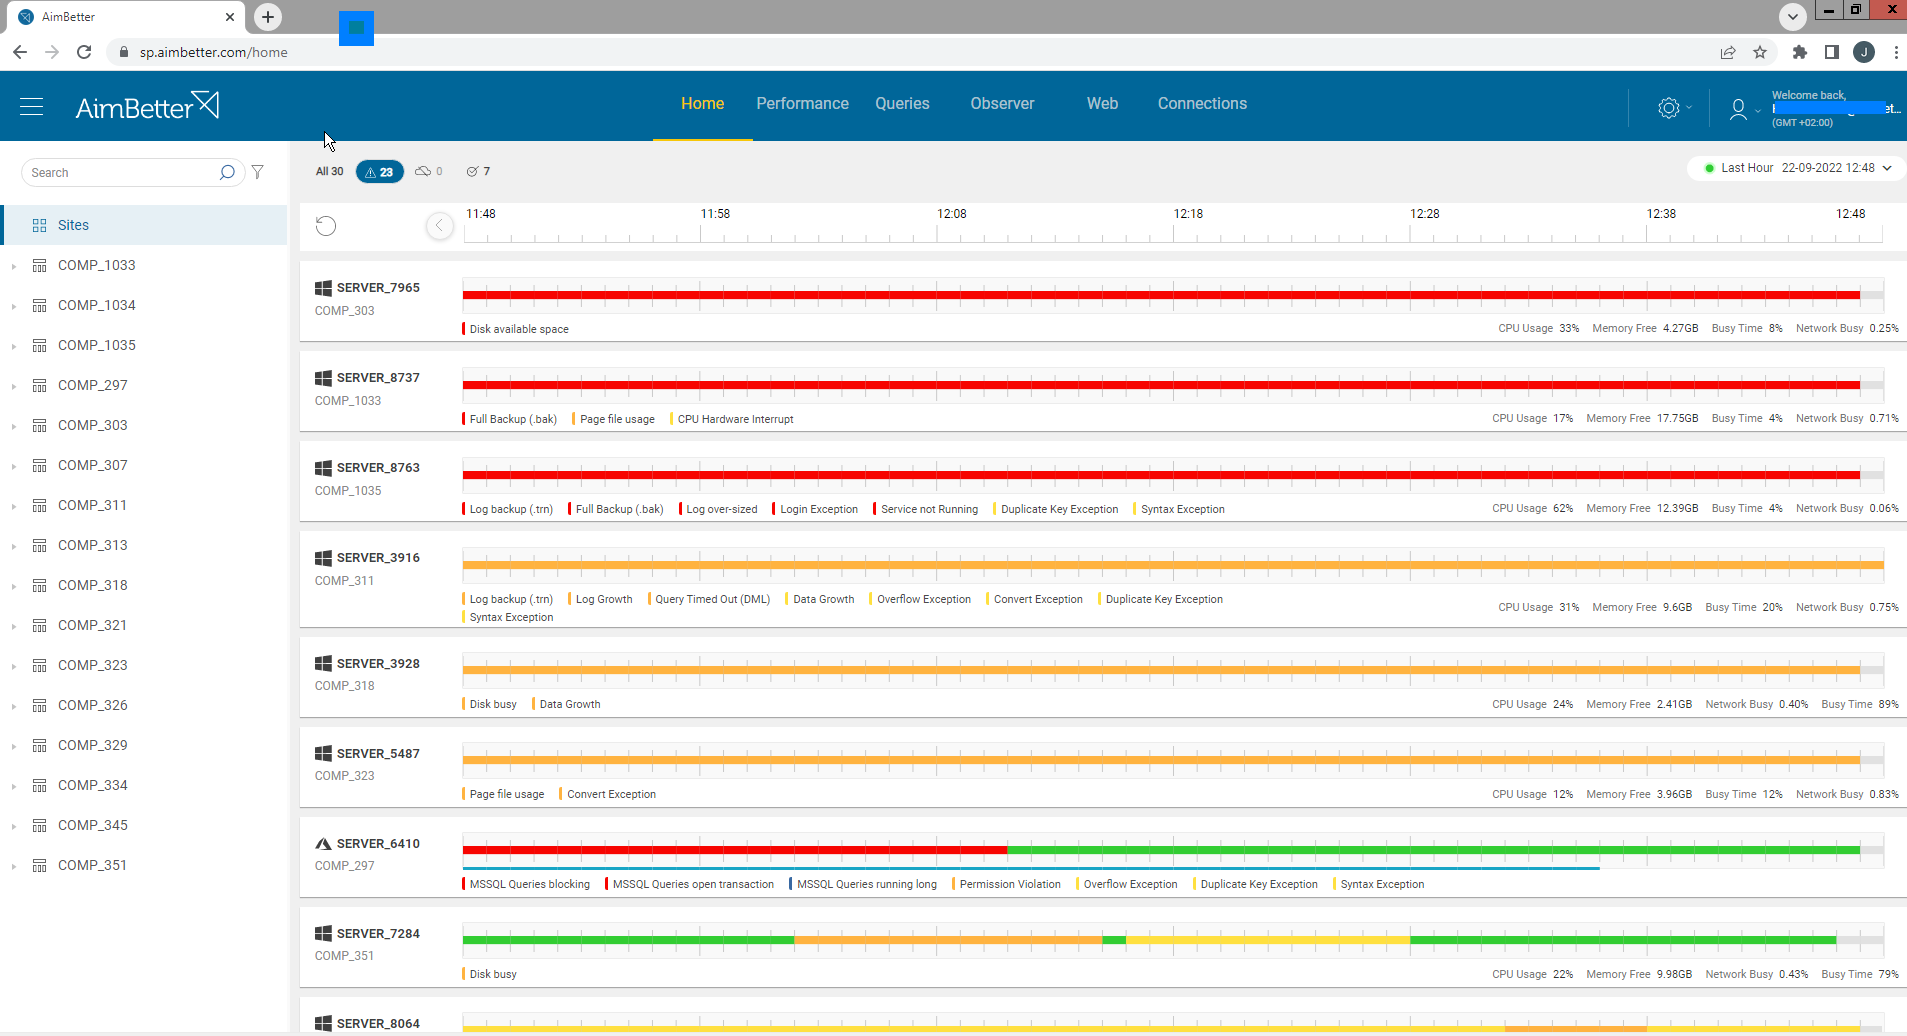1907x1036 pixels.
Task: Bookmark this page with the star icon
Action: [1760, 52]
